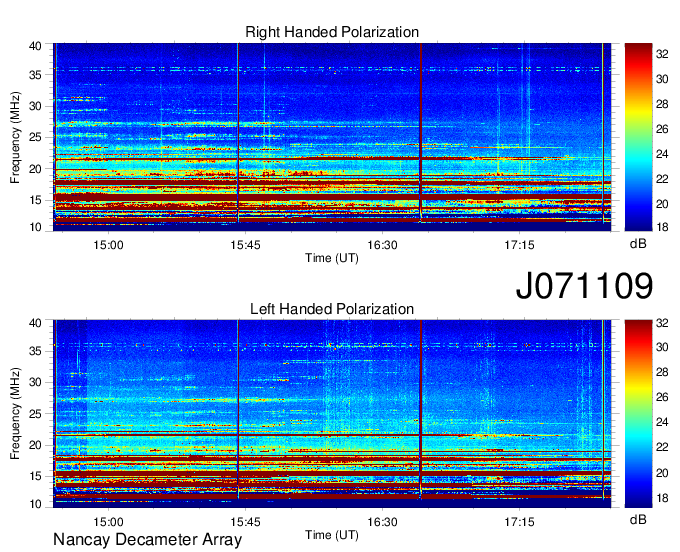Click "Frequency (MHz)" beside Right Handed plot
Image resolution: width=680 pixels, height=552 pixels.
[x=15, y=137]
